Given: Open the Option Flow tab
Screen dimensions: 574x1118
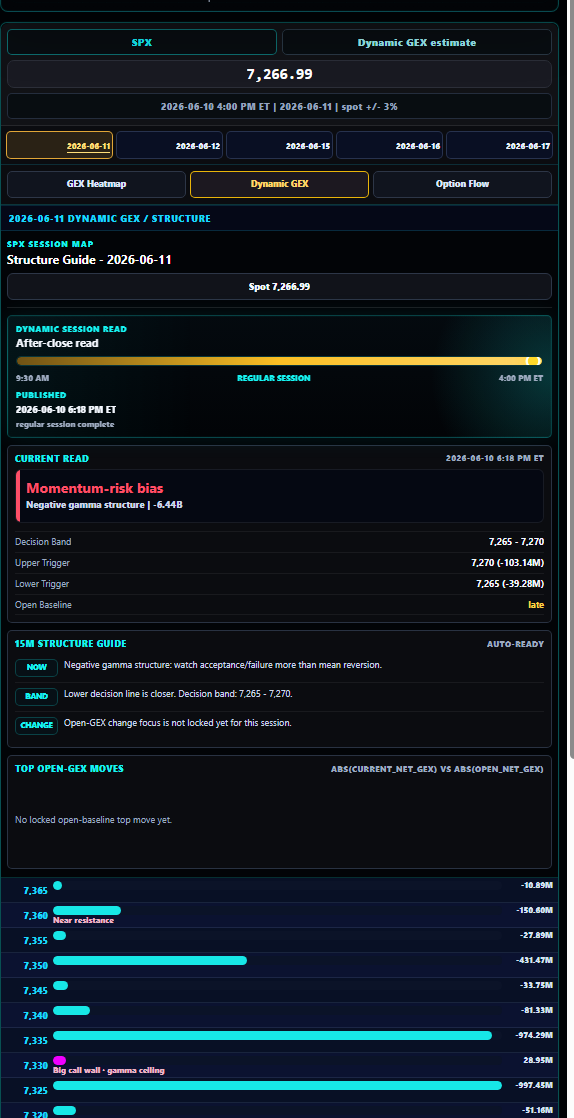Looking at the screenshot, I should click(x=462, y=184).
